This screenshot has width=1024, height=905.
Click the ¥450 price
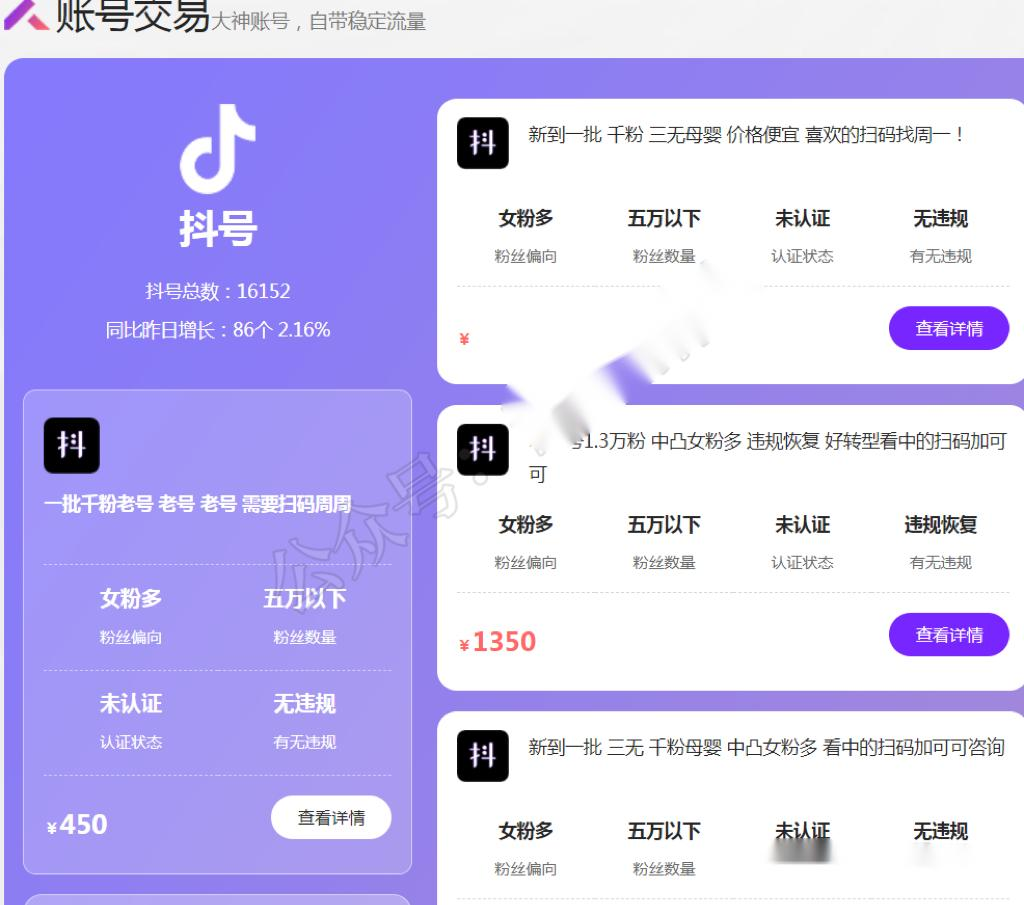[77, 824]
